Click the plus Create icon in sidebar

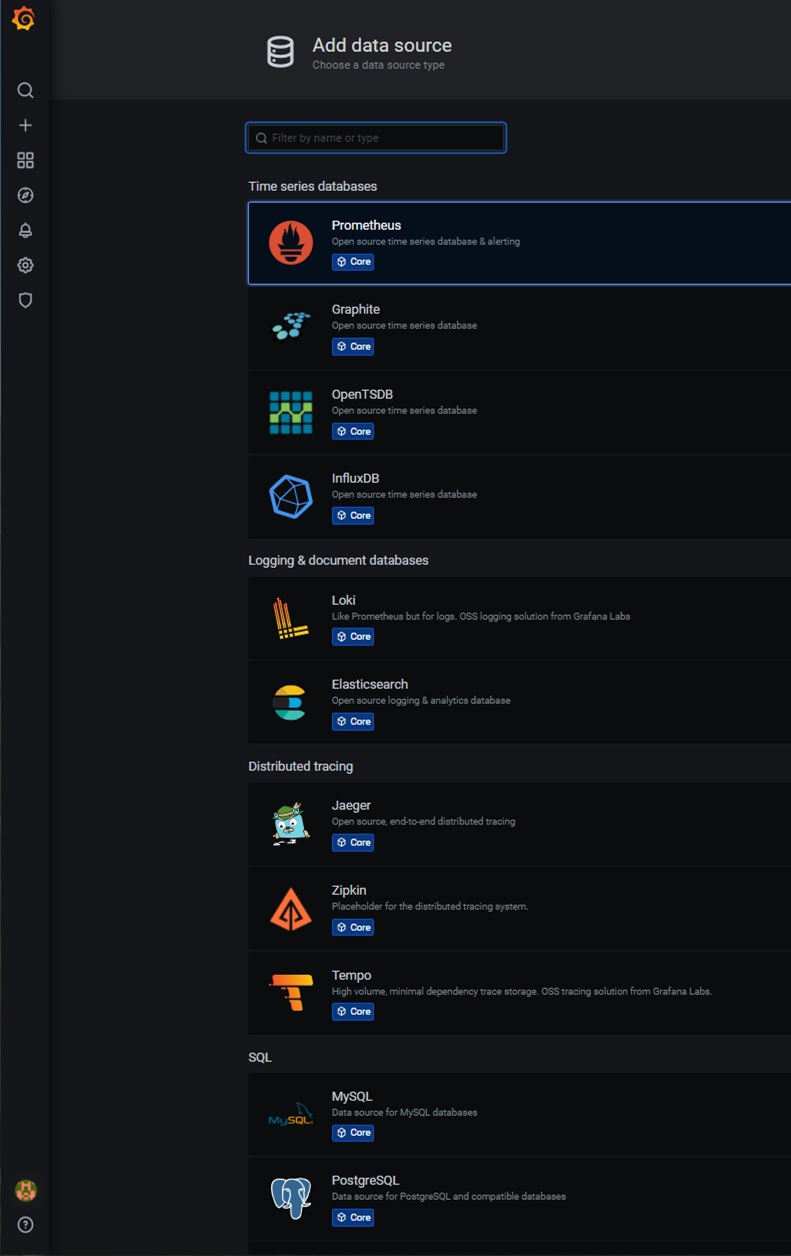tap(26, 125)
